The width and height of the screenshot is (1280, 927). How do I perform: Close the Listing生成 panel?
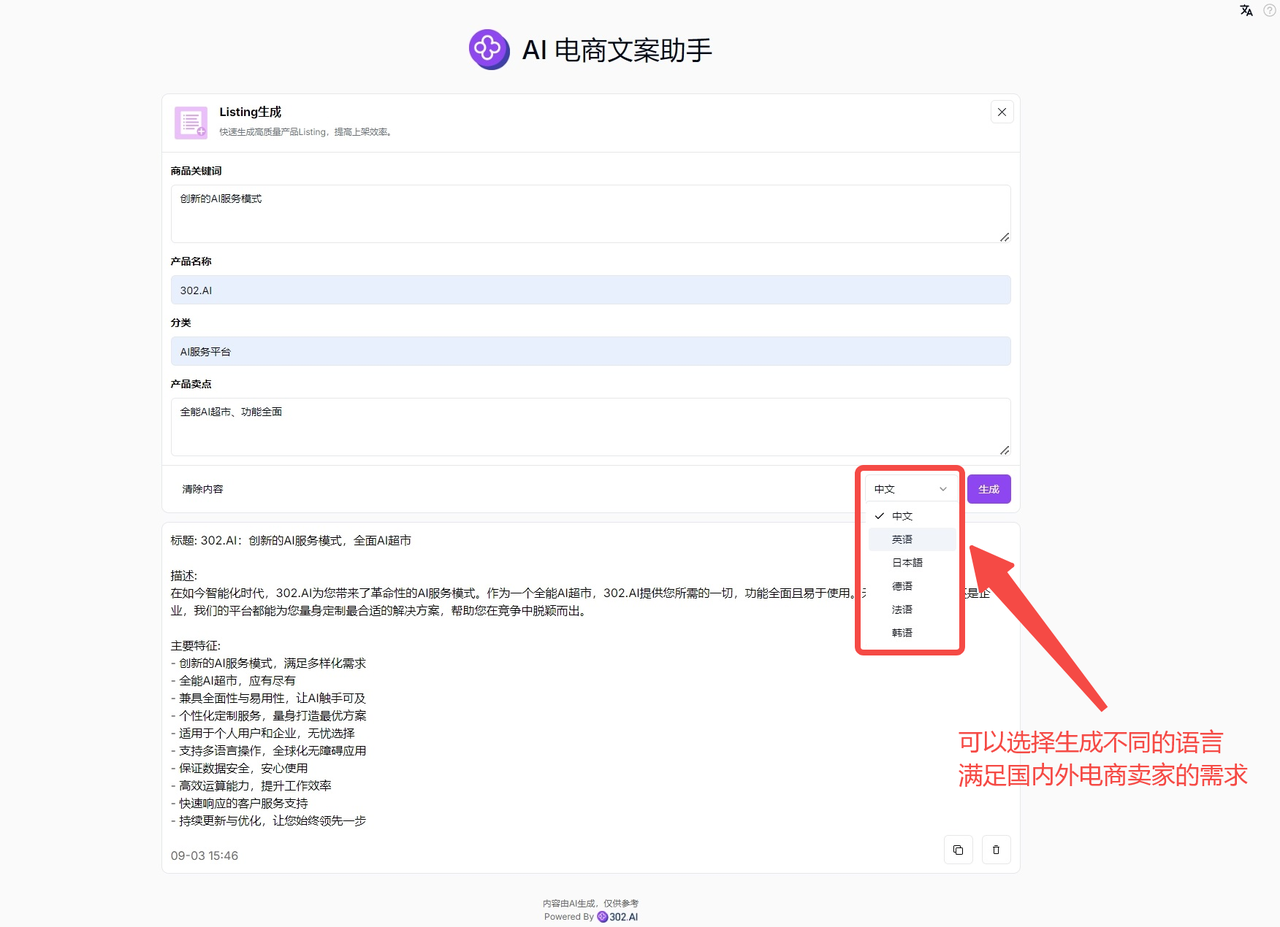pos(1002,112)
